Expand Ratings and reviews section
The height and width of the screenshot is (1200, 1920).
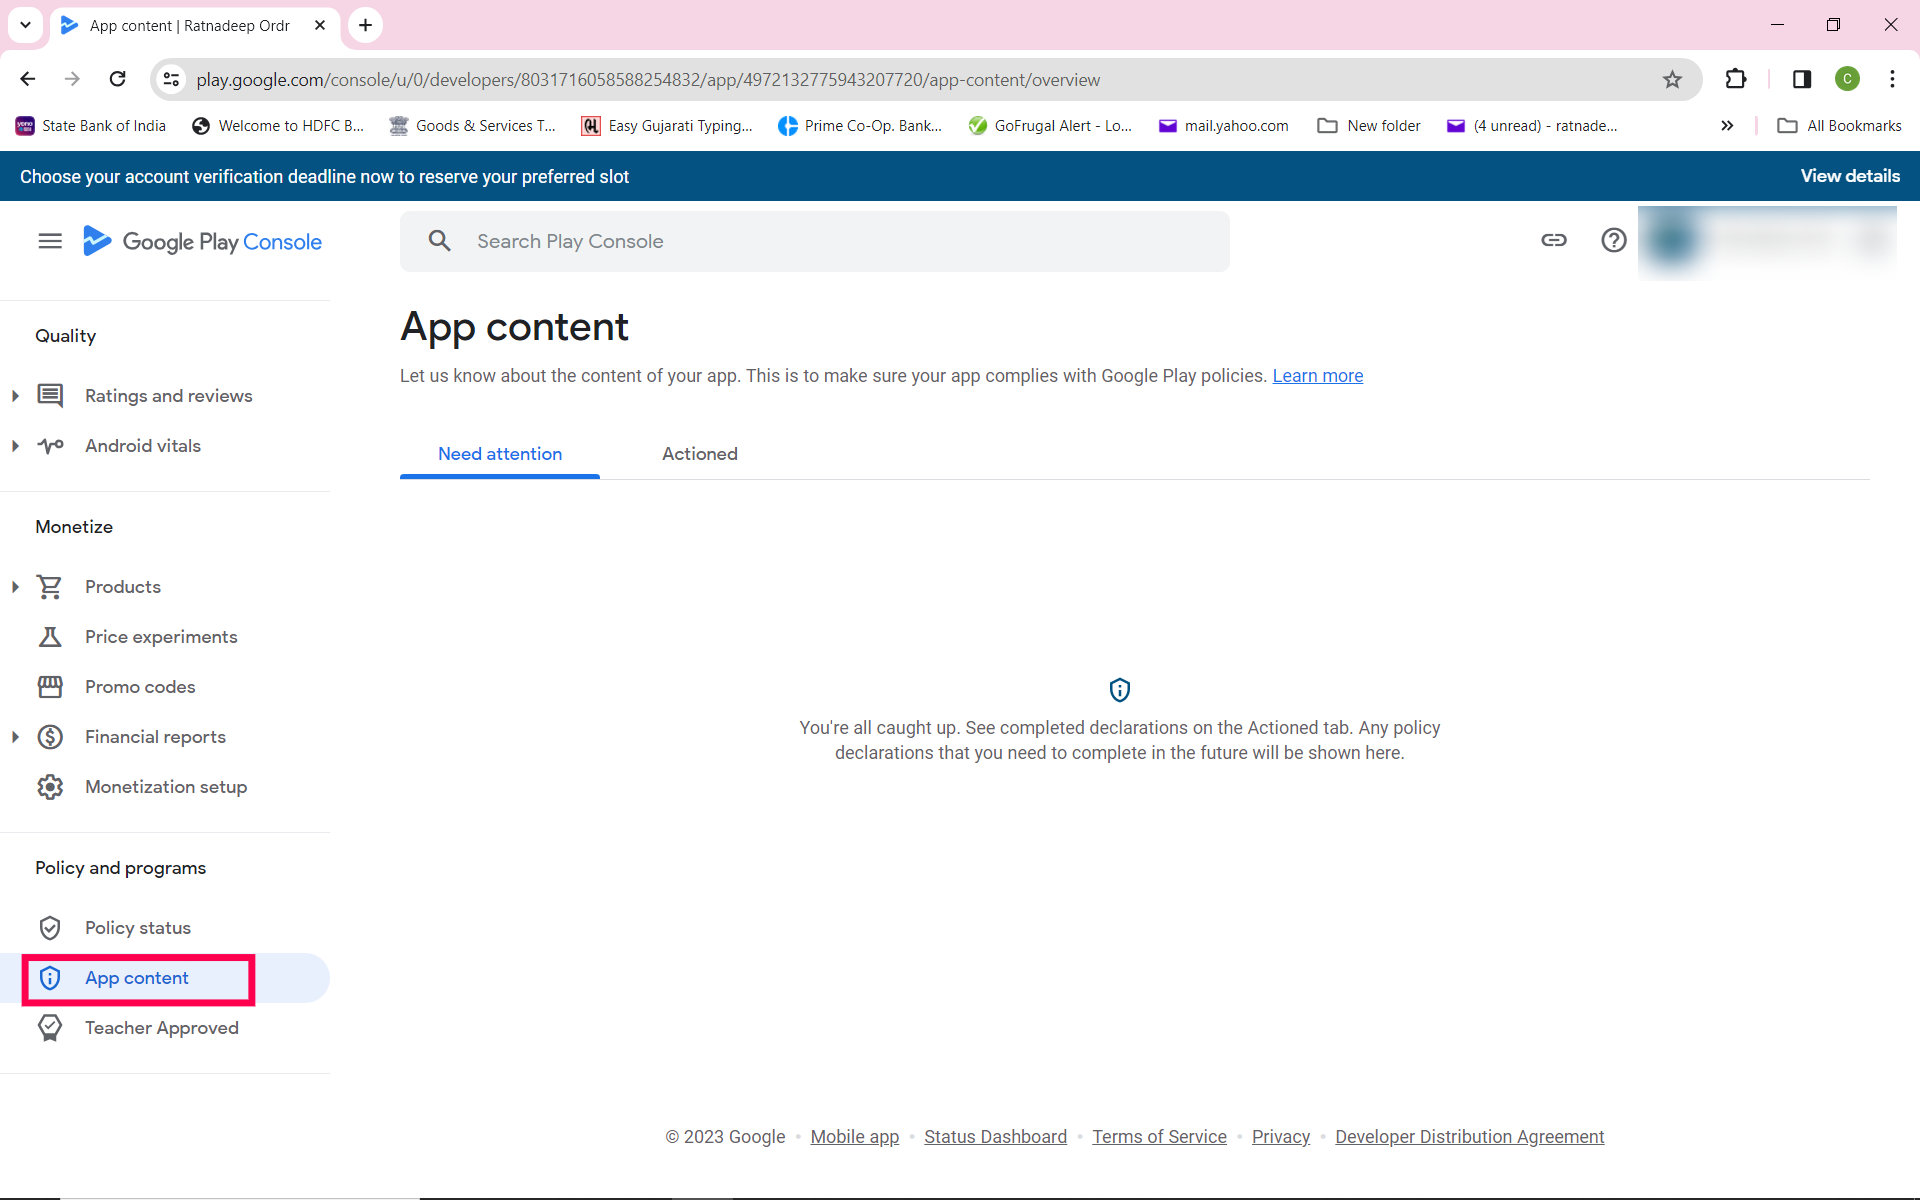pyautogui.click(x=15, y=396)
